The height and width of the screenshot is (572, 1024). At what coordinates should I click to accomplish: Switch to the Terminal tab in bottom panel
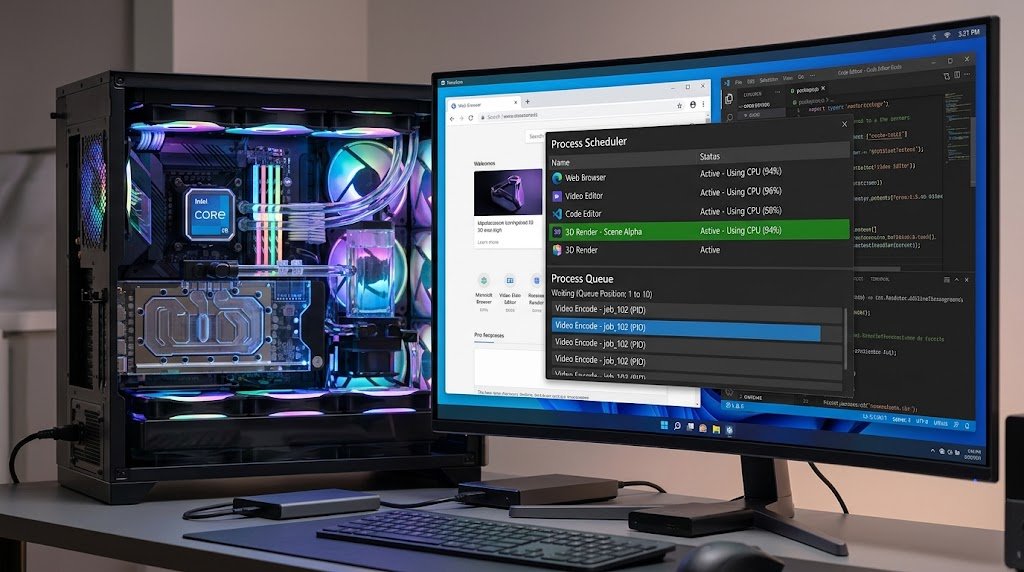[880, 279]
